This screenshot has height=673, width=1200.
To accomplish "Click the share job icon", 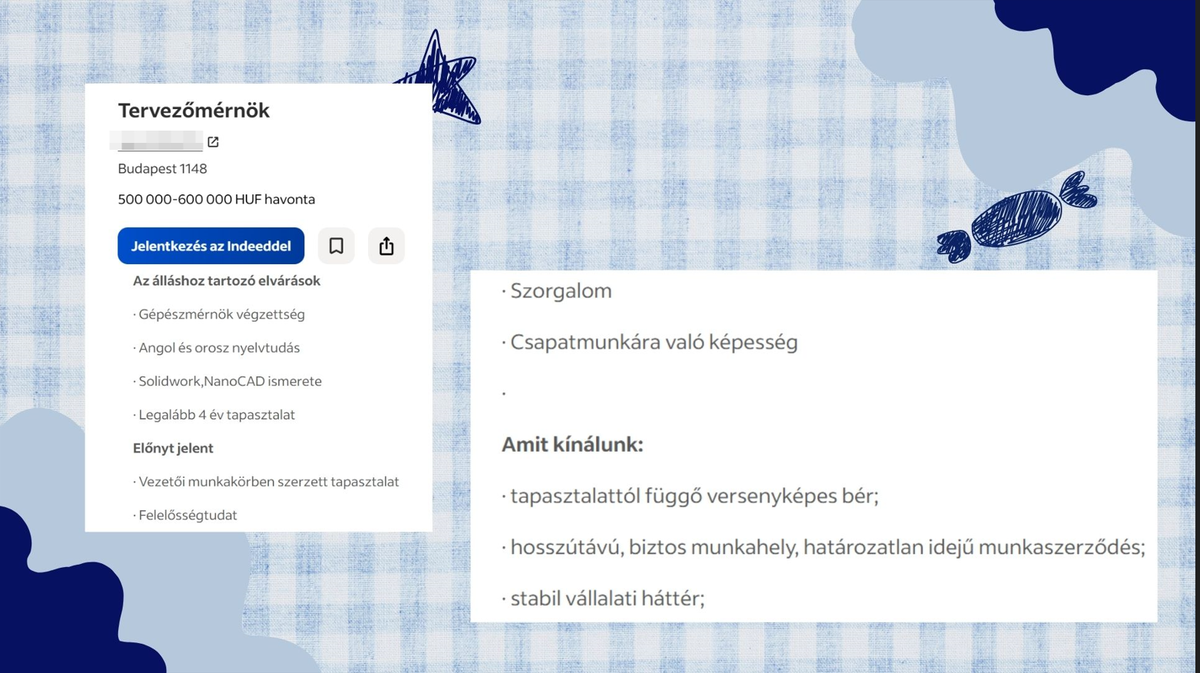I will click(x=386, y=246).
